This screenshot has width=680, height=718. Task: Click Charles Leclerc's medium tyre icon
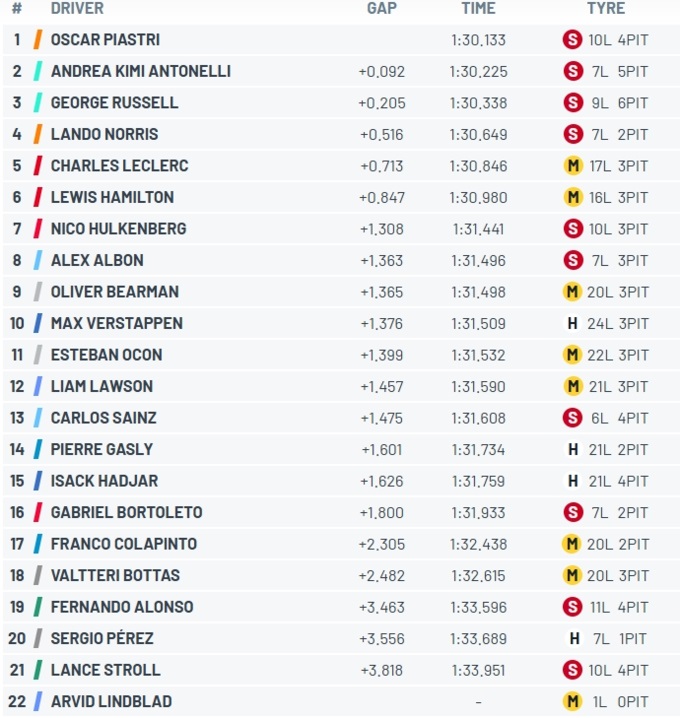point(572,166)
